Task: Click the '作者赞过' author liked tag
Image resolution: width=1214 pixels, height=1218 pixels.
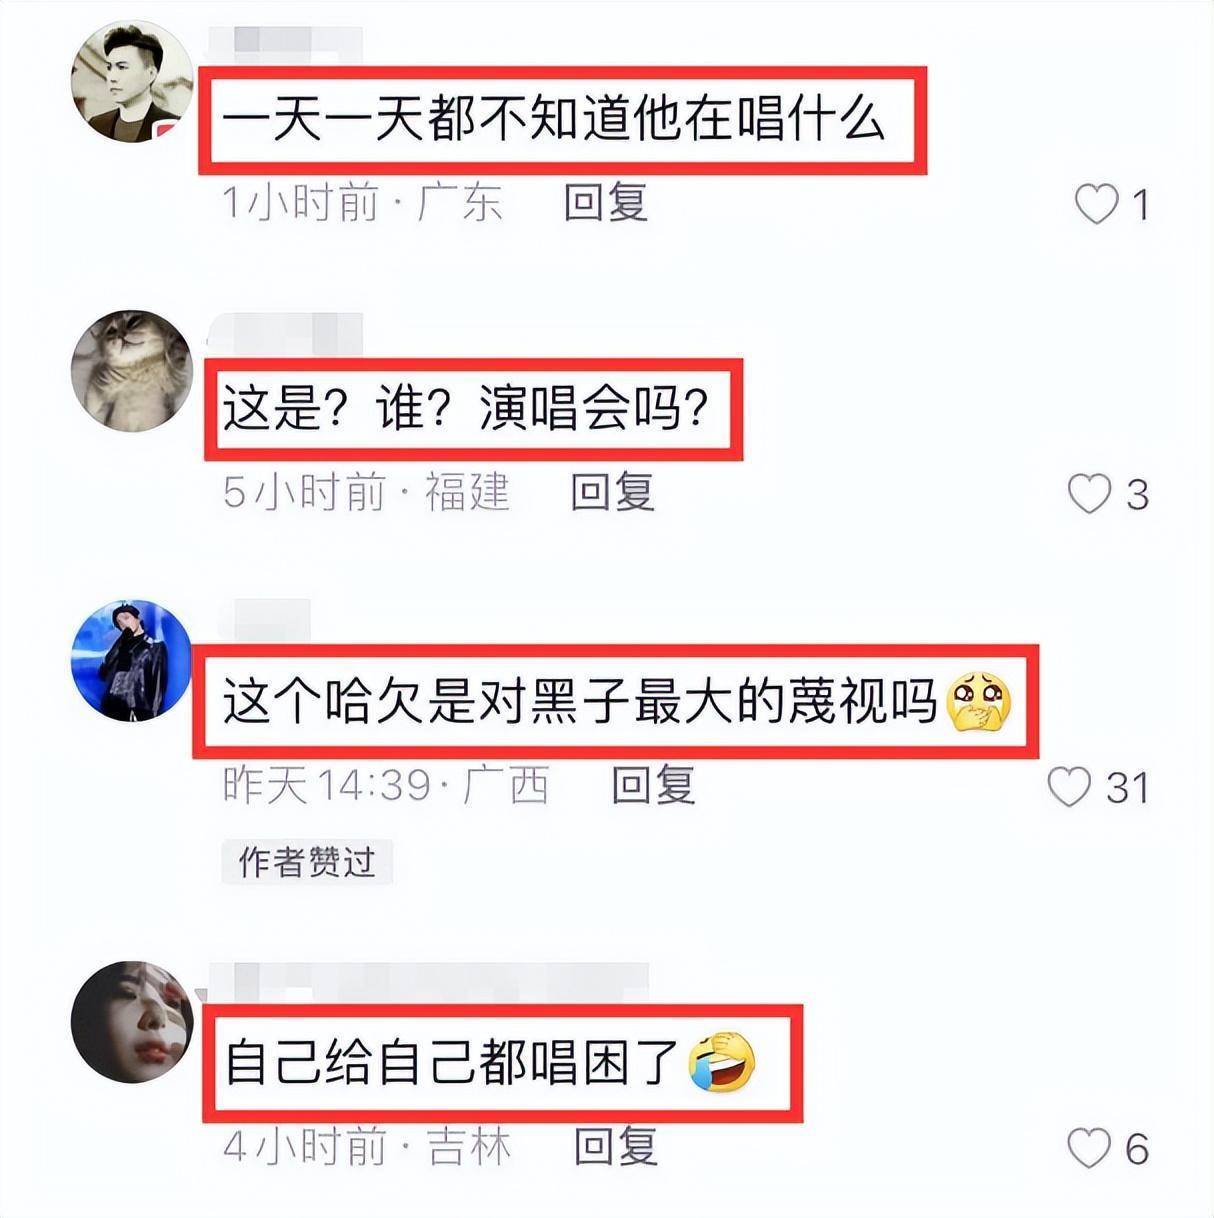Action: tap(306, 861)
